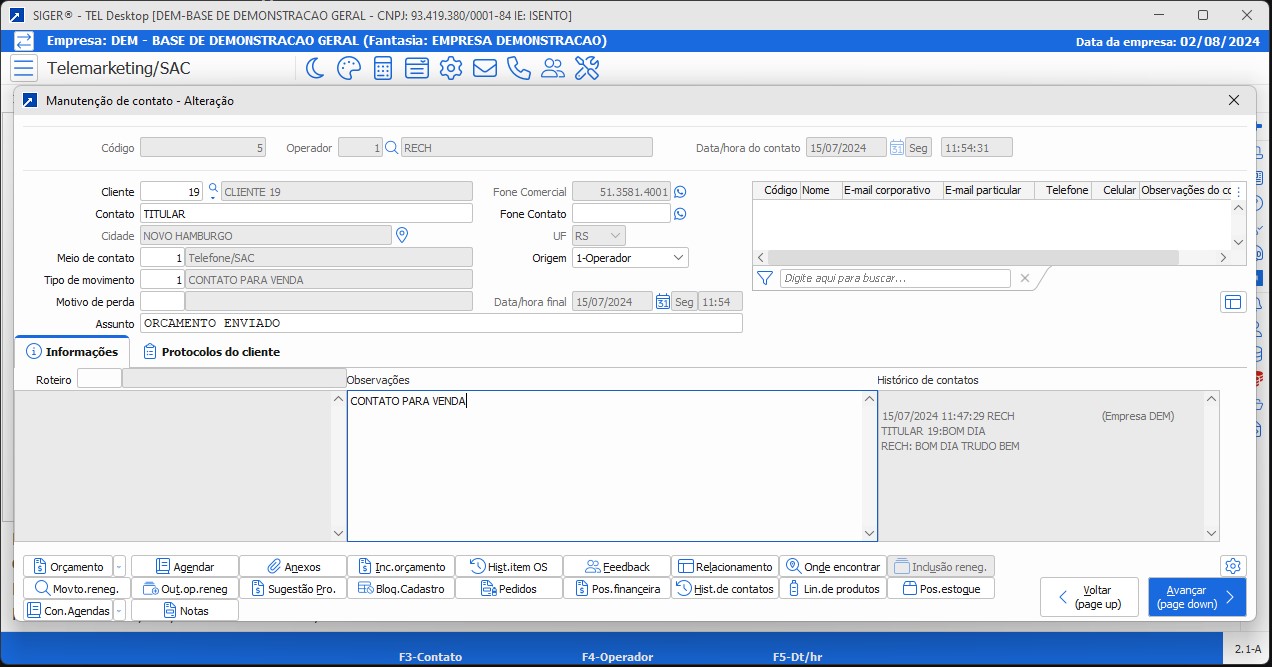Switch to Protocolos do cliente tab
Image resolution: width=1272 pixels, height=667 pixels.
pyautogui.click(x=211, y=352)
